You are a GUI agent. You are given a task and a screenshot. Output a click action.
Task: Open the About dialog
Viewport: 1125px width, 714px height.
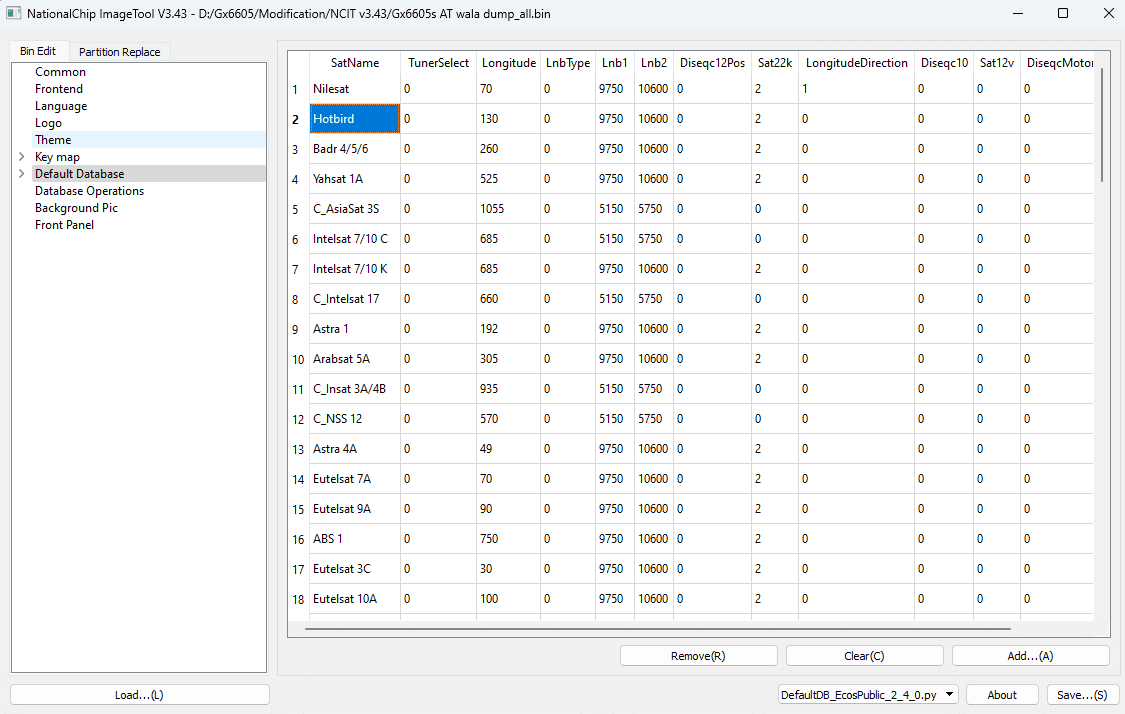click(x=1001, y=694)
